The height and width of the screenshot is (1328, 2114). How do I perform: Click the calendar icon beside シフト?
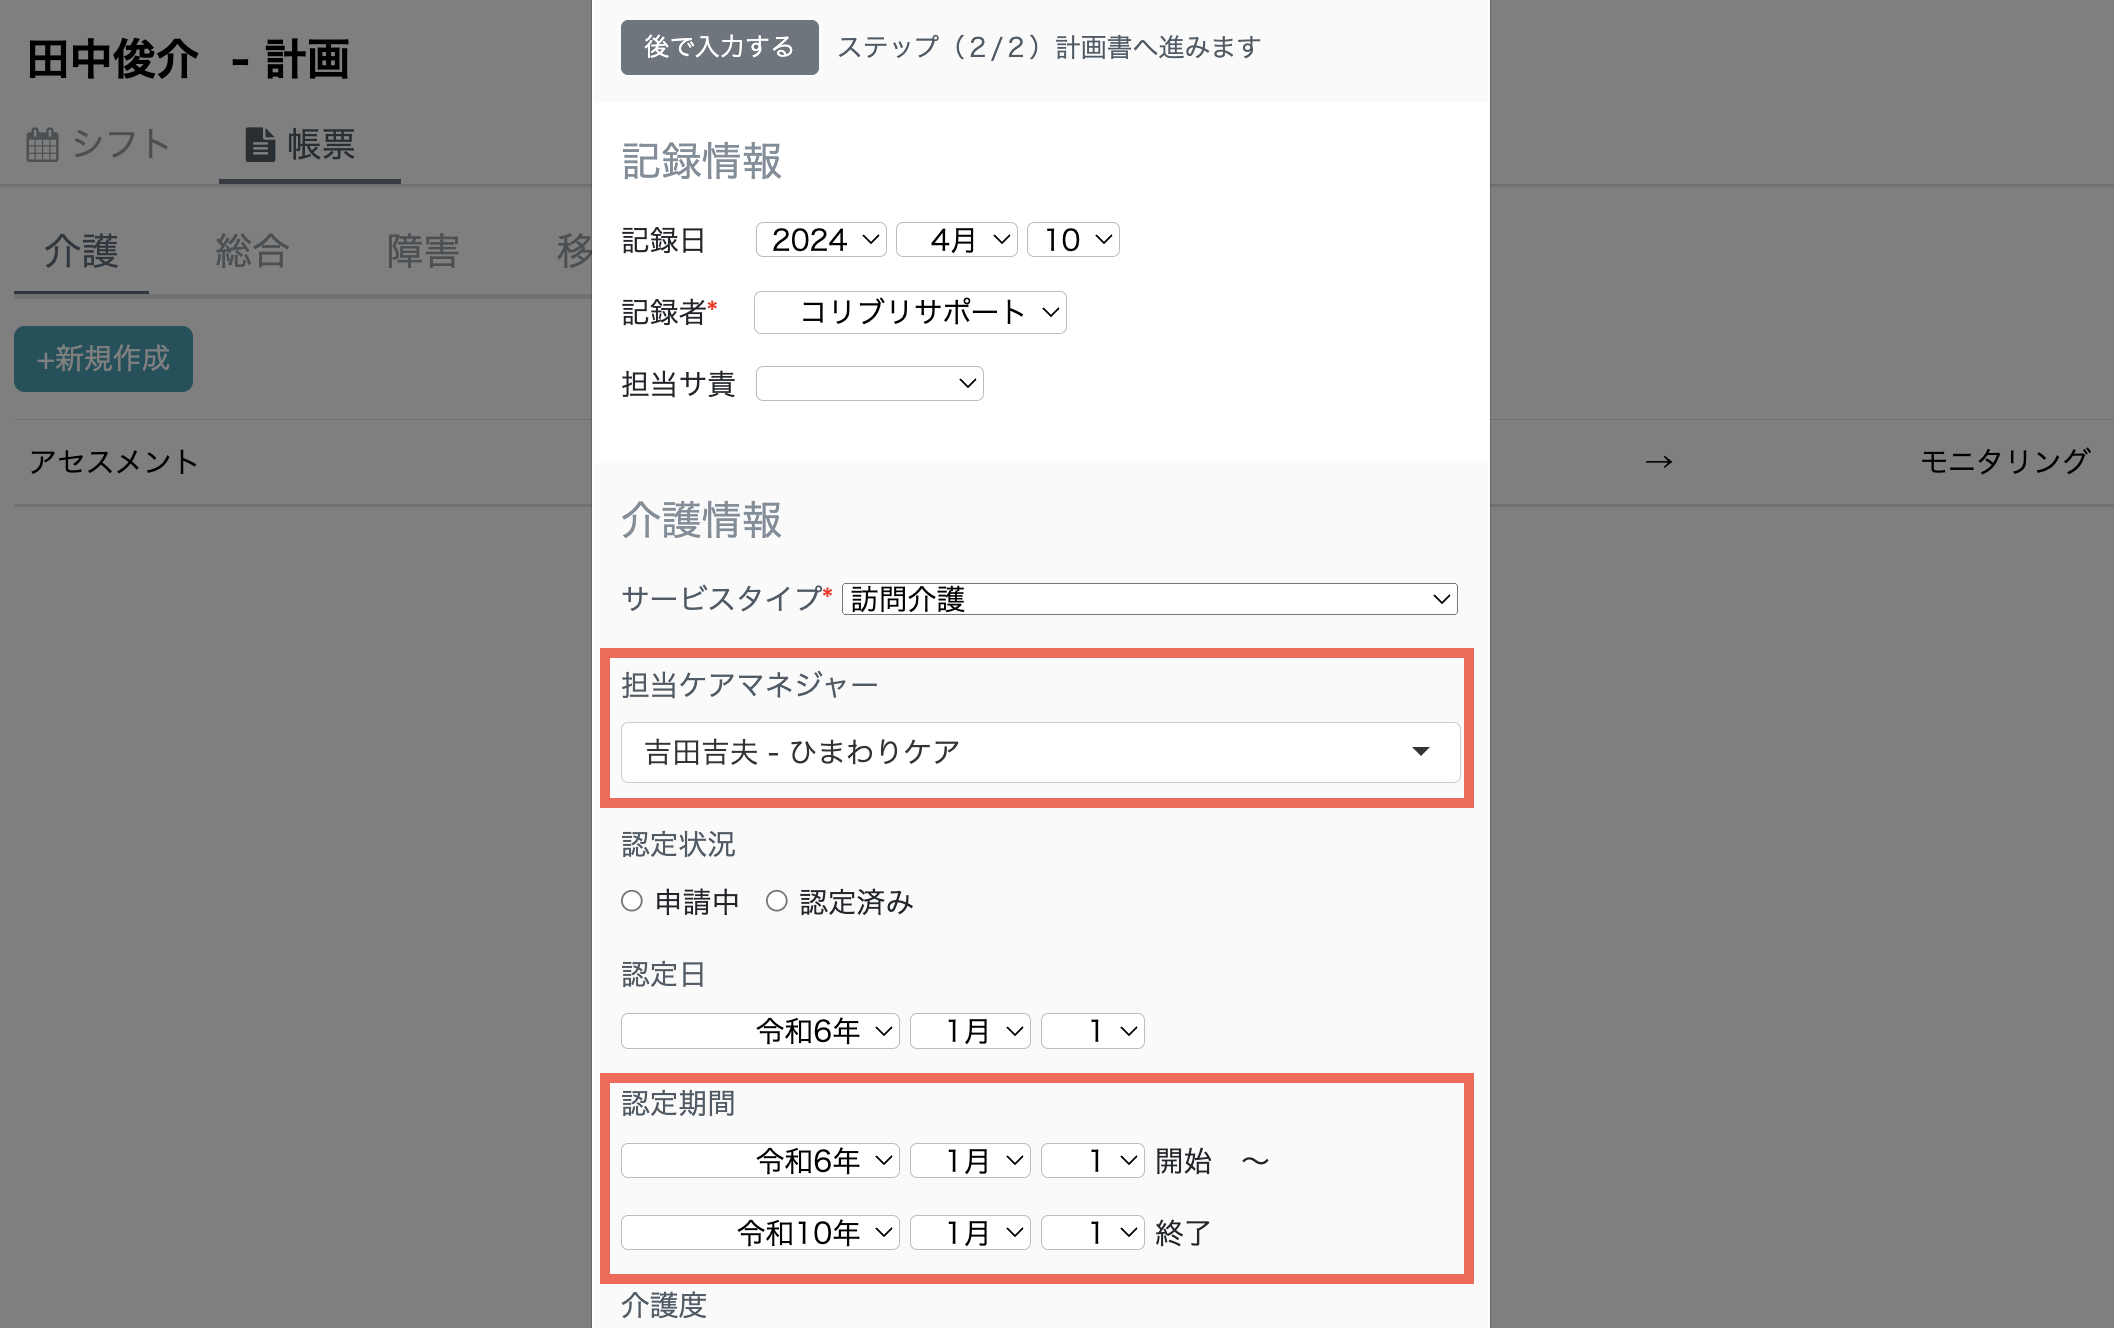[x=42, y=143]
